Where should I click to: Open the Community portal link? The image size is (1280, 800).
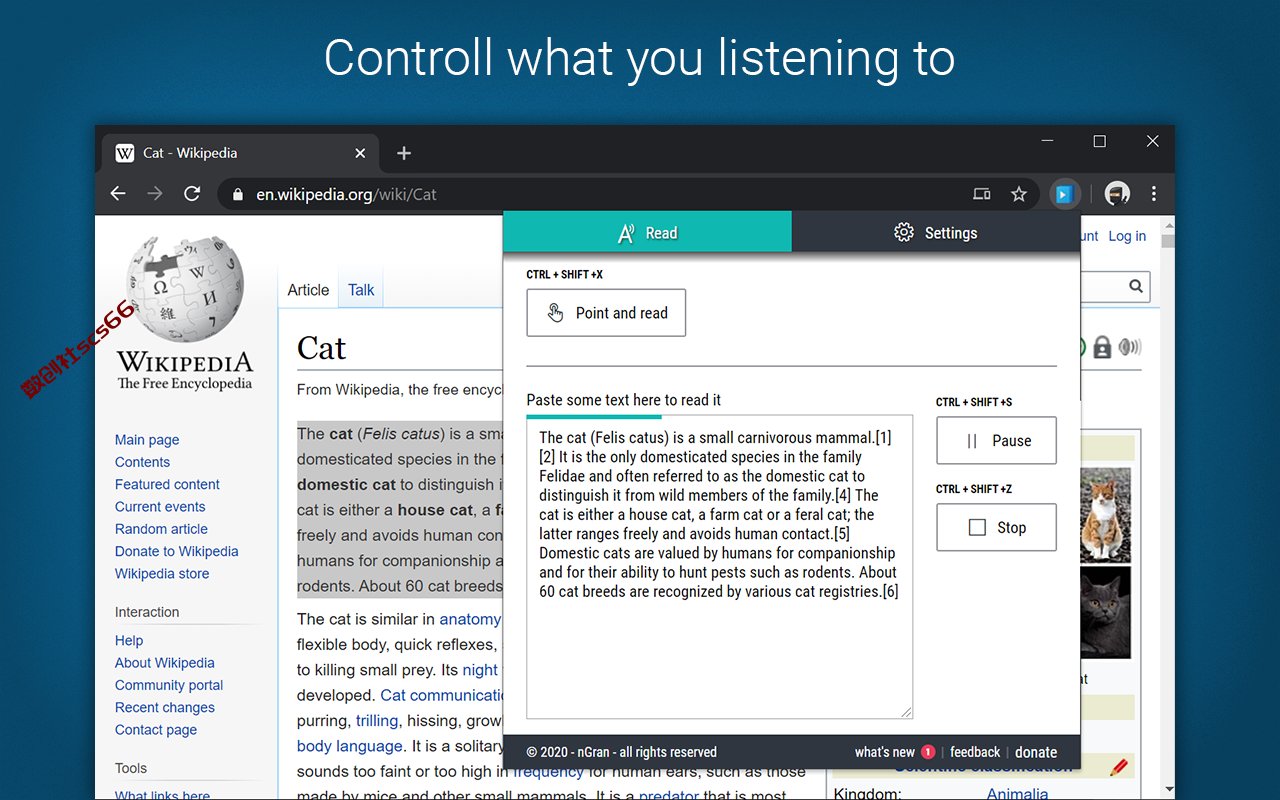click(x=169, y=685)
